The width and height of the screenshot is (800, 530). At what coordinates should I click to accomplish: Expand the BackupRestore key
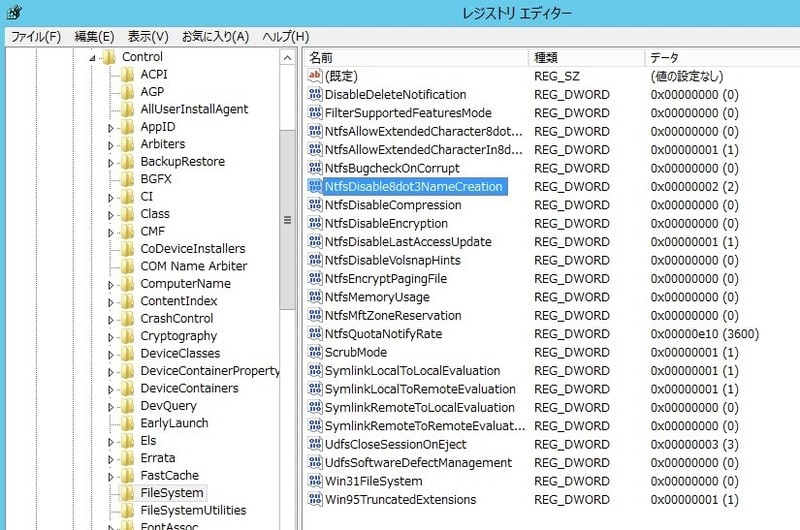click(x=111, y=163)
